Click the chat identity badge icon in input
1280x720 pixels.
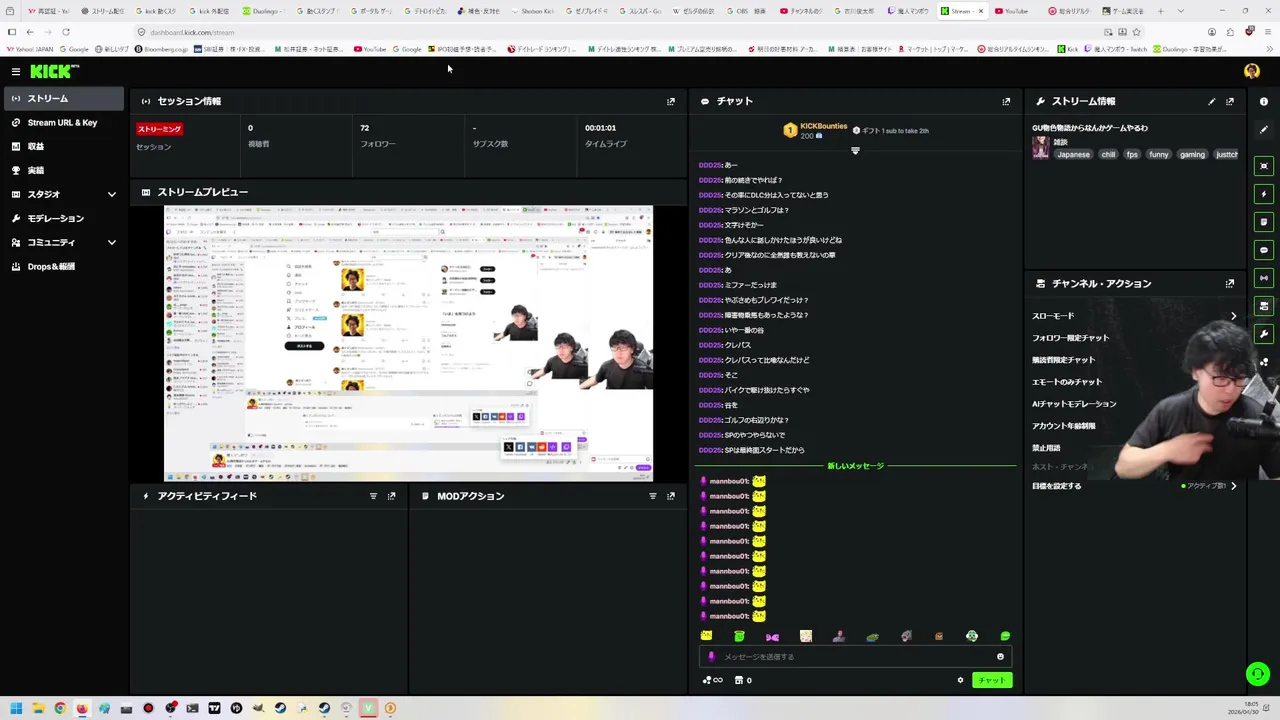click(x=711, y=657)
